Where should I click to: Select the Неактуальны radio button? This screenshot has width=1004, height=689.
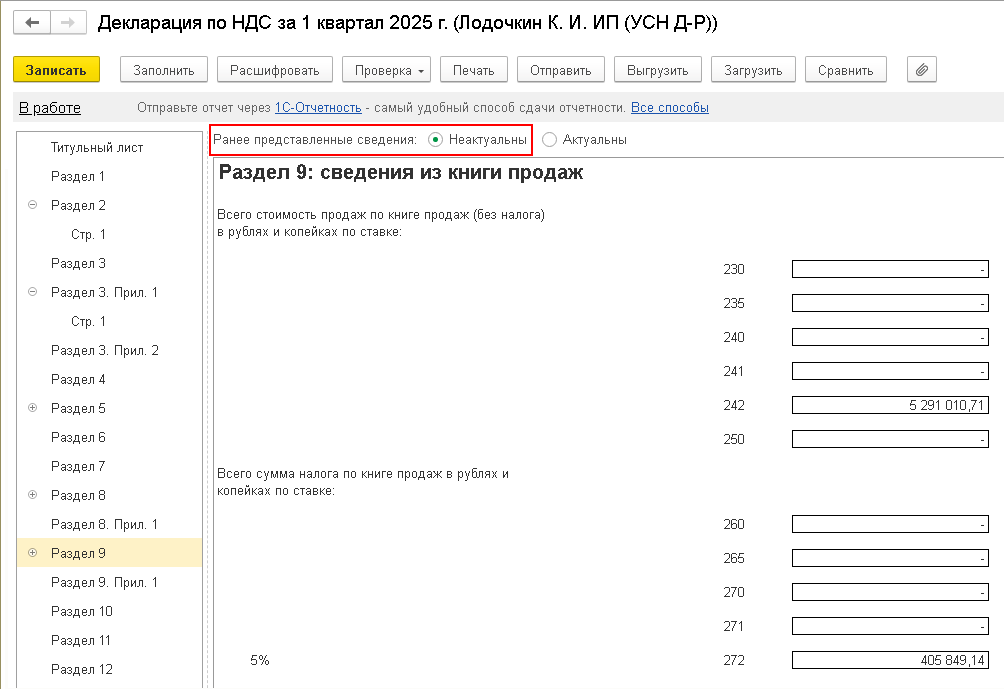(435, 140)
